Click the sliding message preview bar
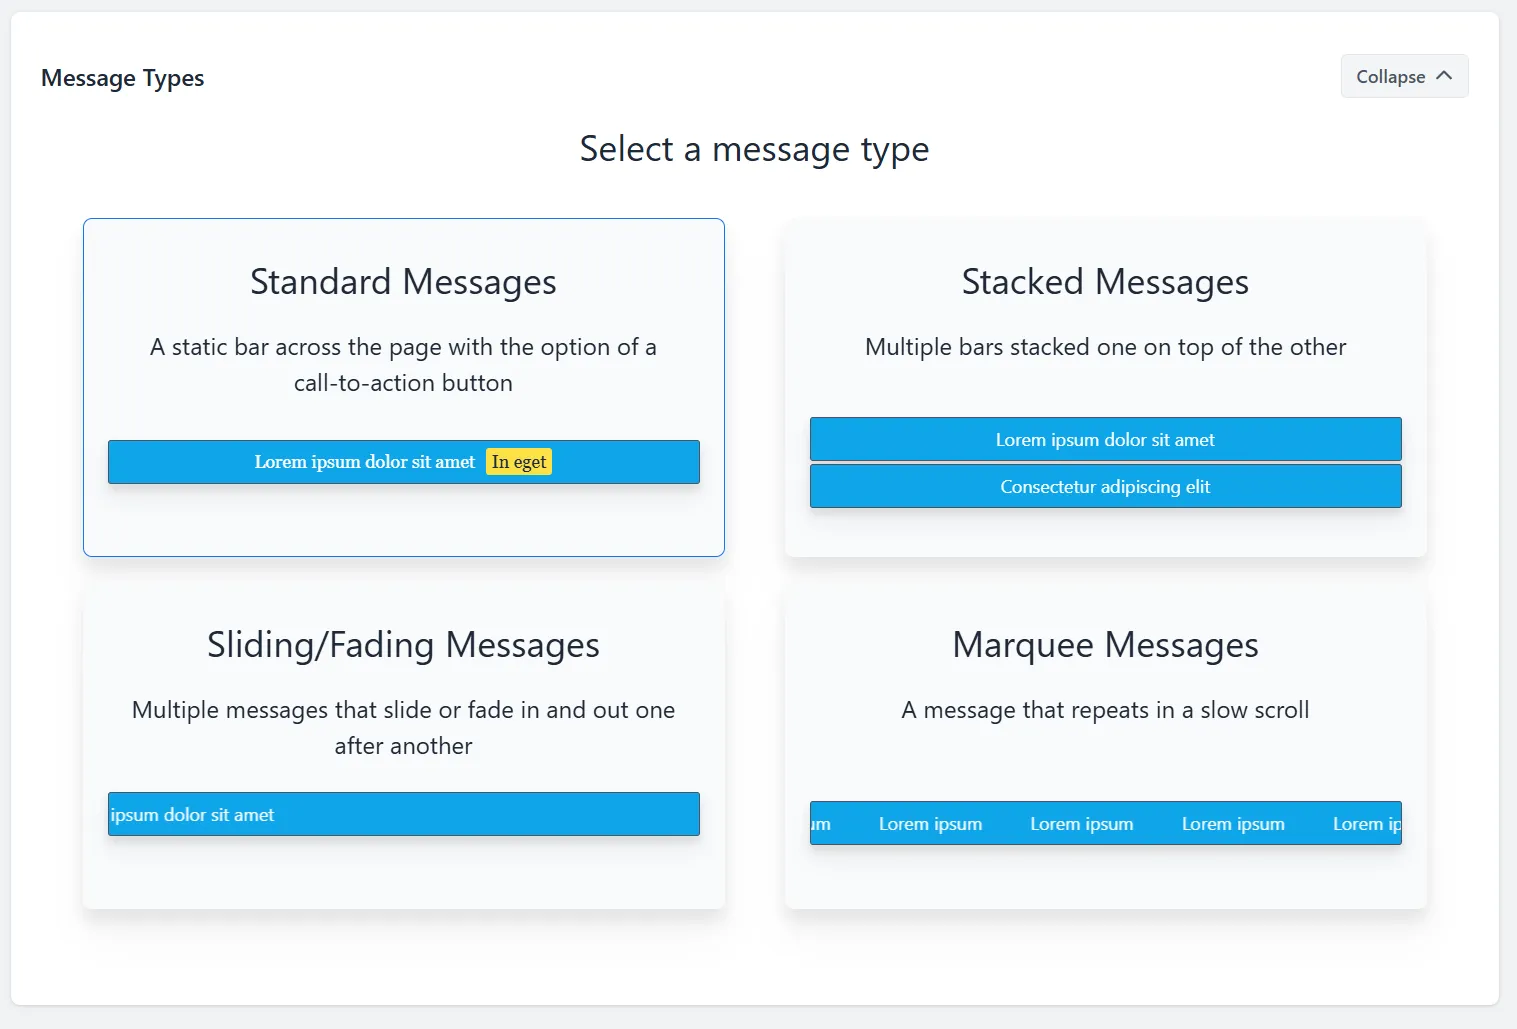The height and width of the screenshot is (1029, 1517). tap(404, 814)
